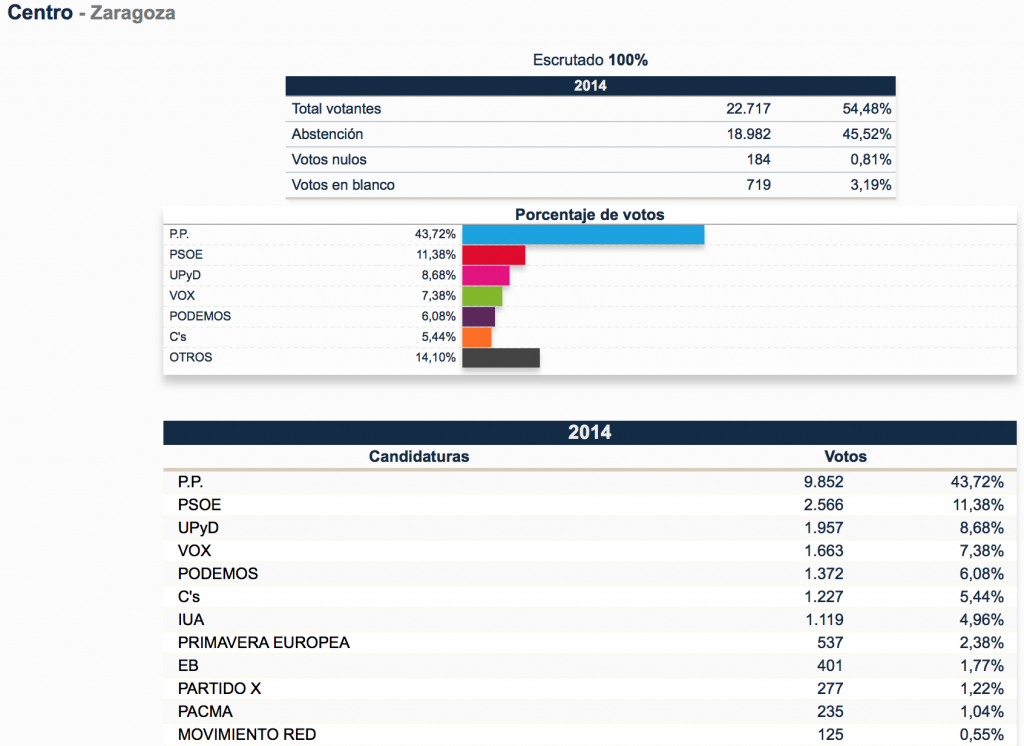1024x746 pixels.
Task: Click the Candidaturas column header
Action: [x=419, y=457]
